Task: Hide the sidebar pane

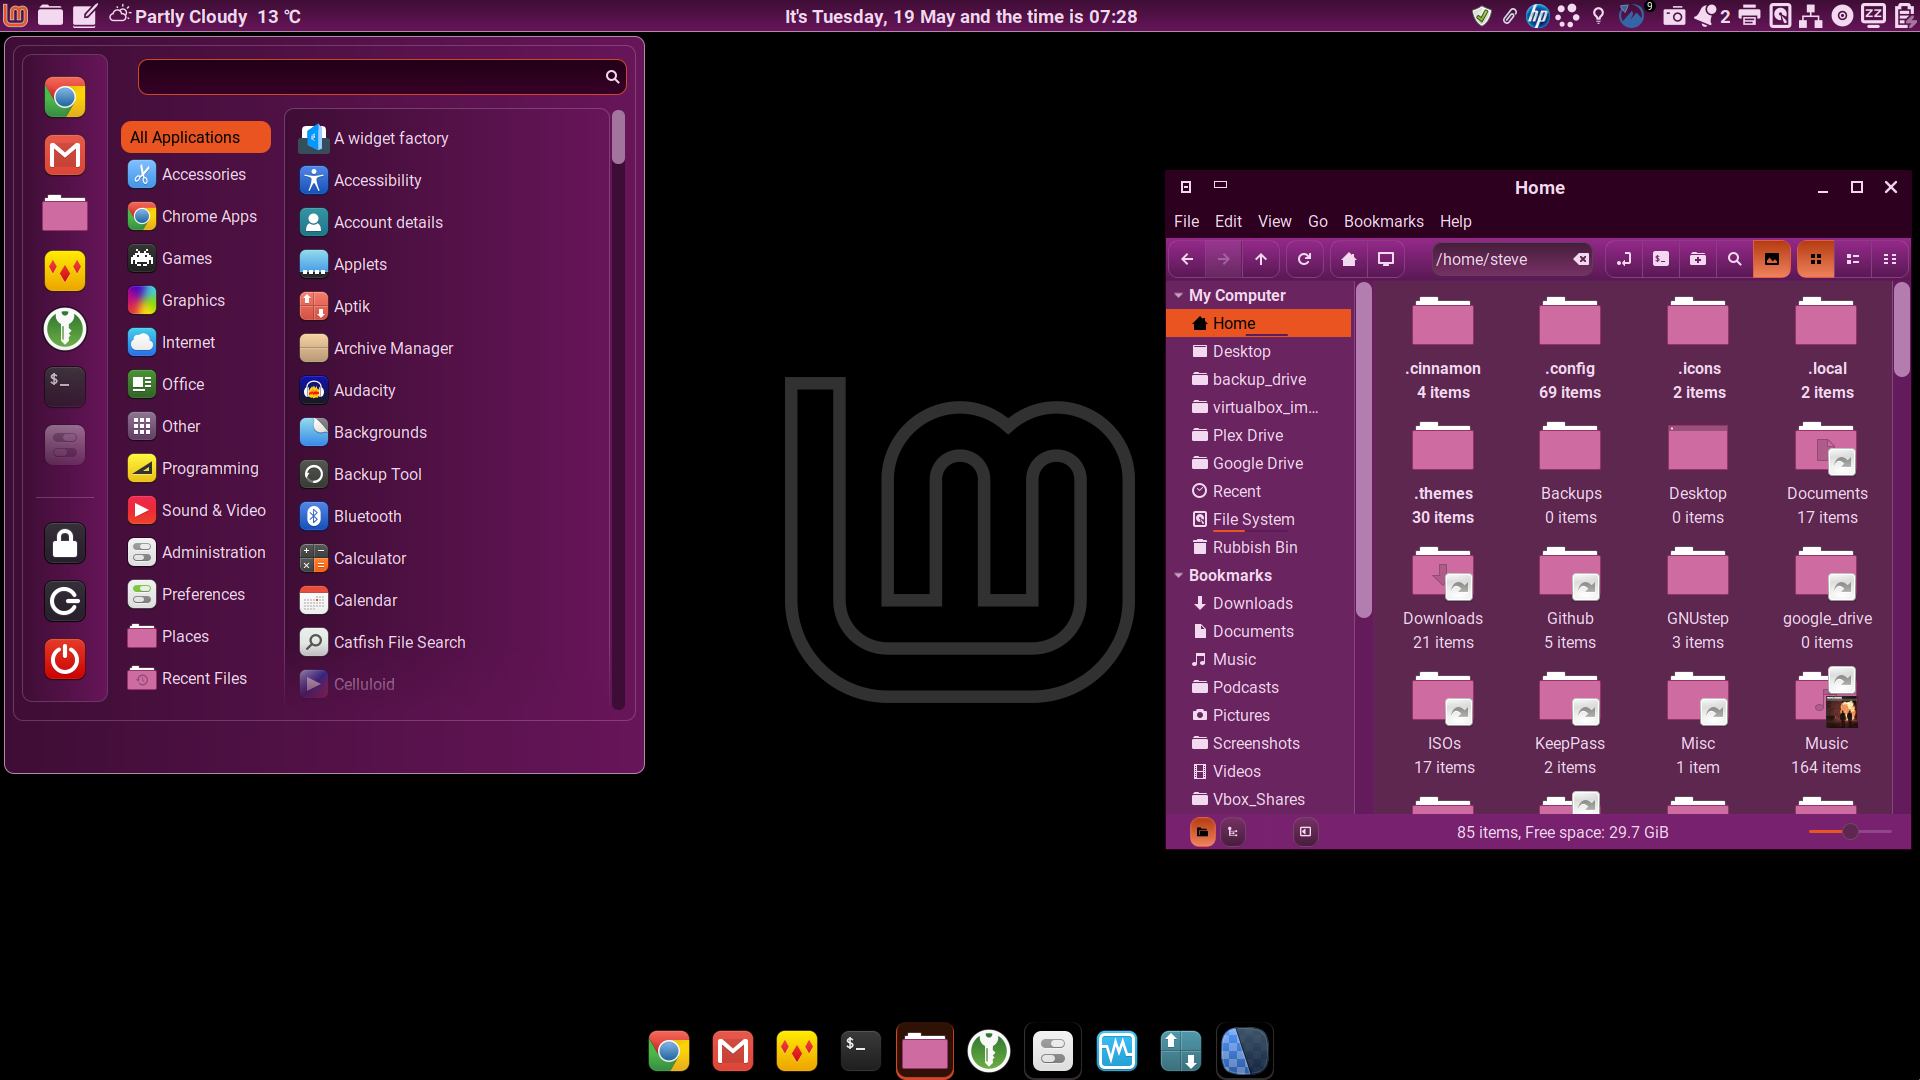Action: 1306,832
